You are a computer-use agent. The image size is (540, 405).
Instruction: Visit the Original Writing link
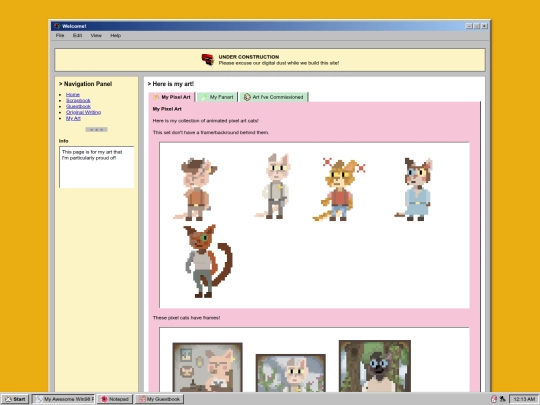[x=83, y=112]
